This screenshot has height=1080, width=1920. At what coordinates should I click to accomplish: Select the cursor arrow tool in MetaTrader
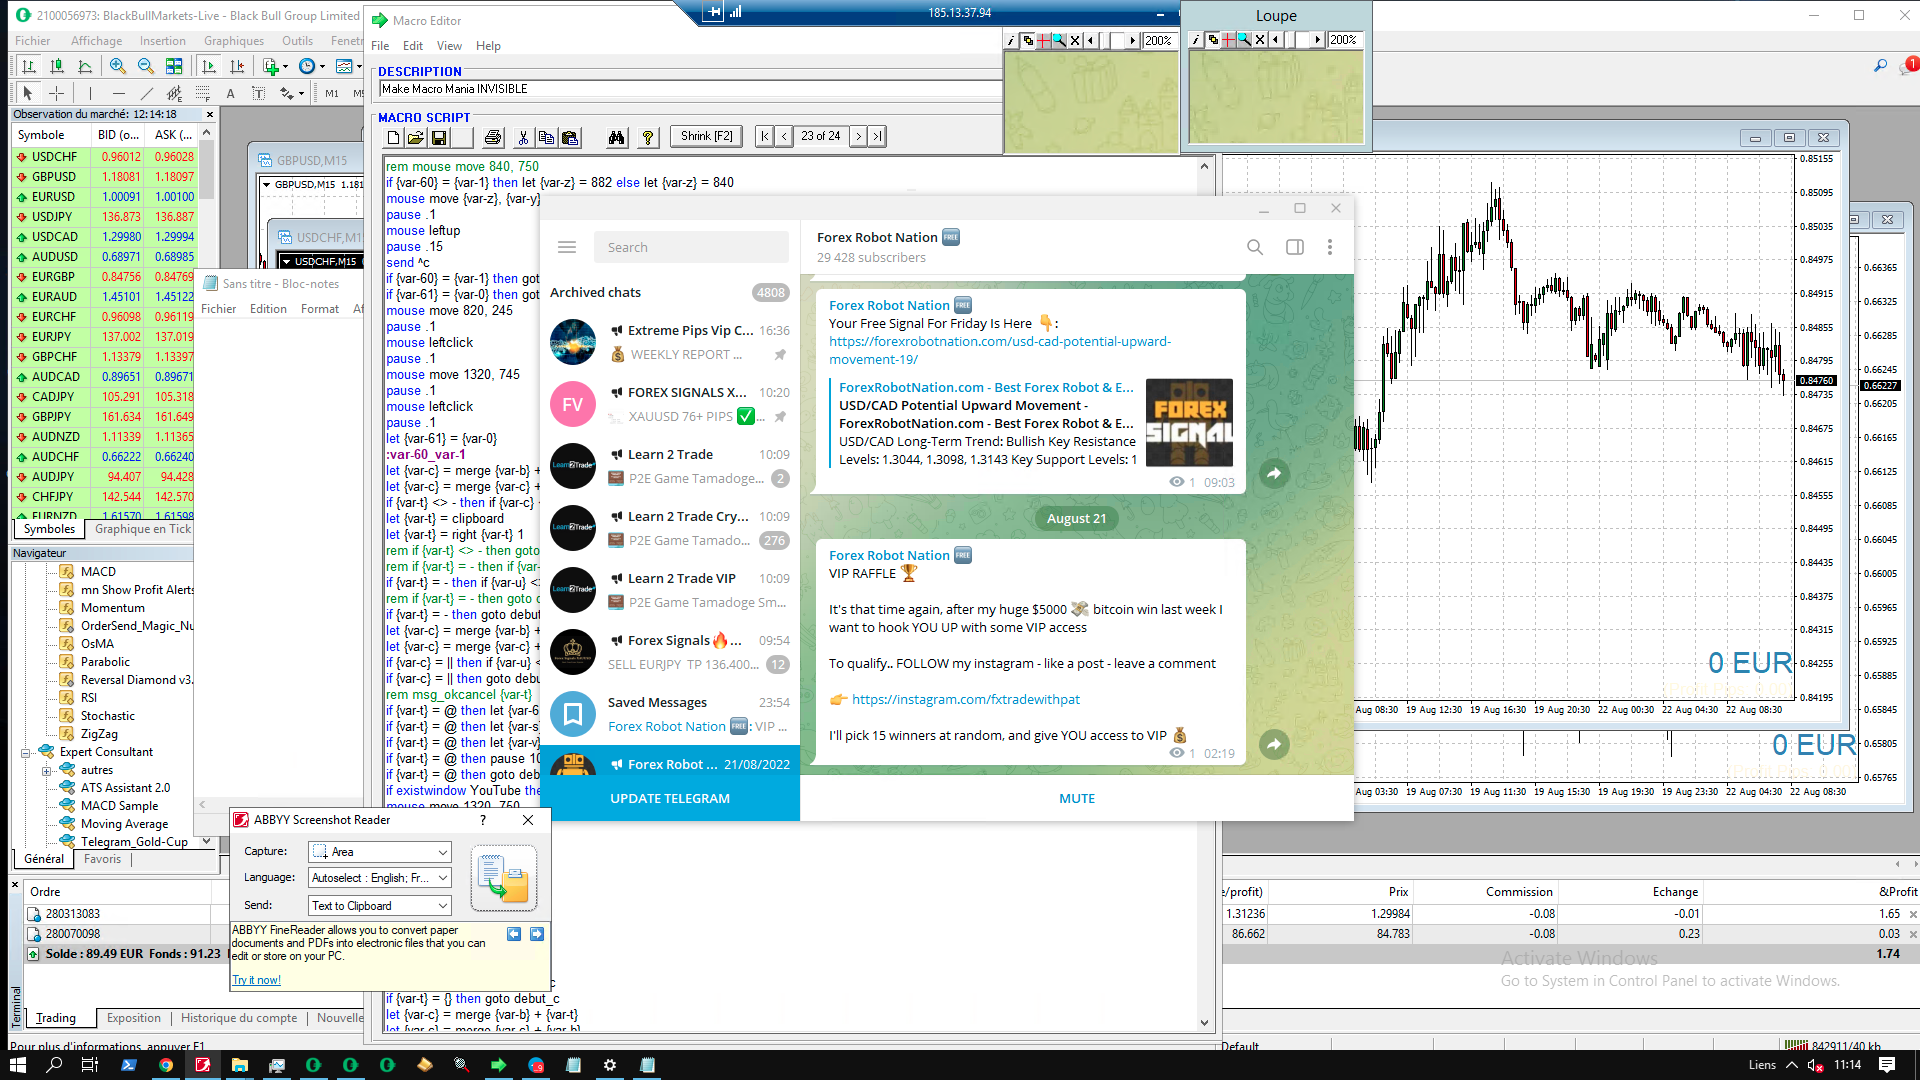click(x=28, y=93)
